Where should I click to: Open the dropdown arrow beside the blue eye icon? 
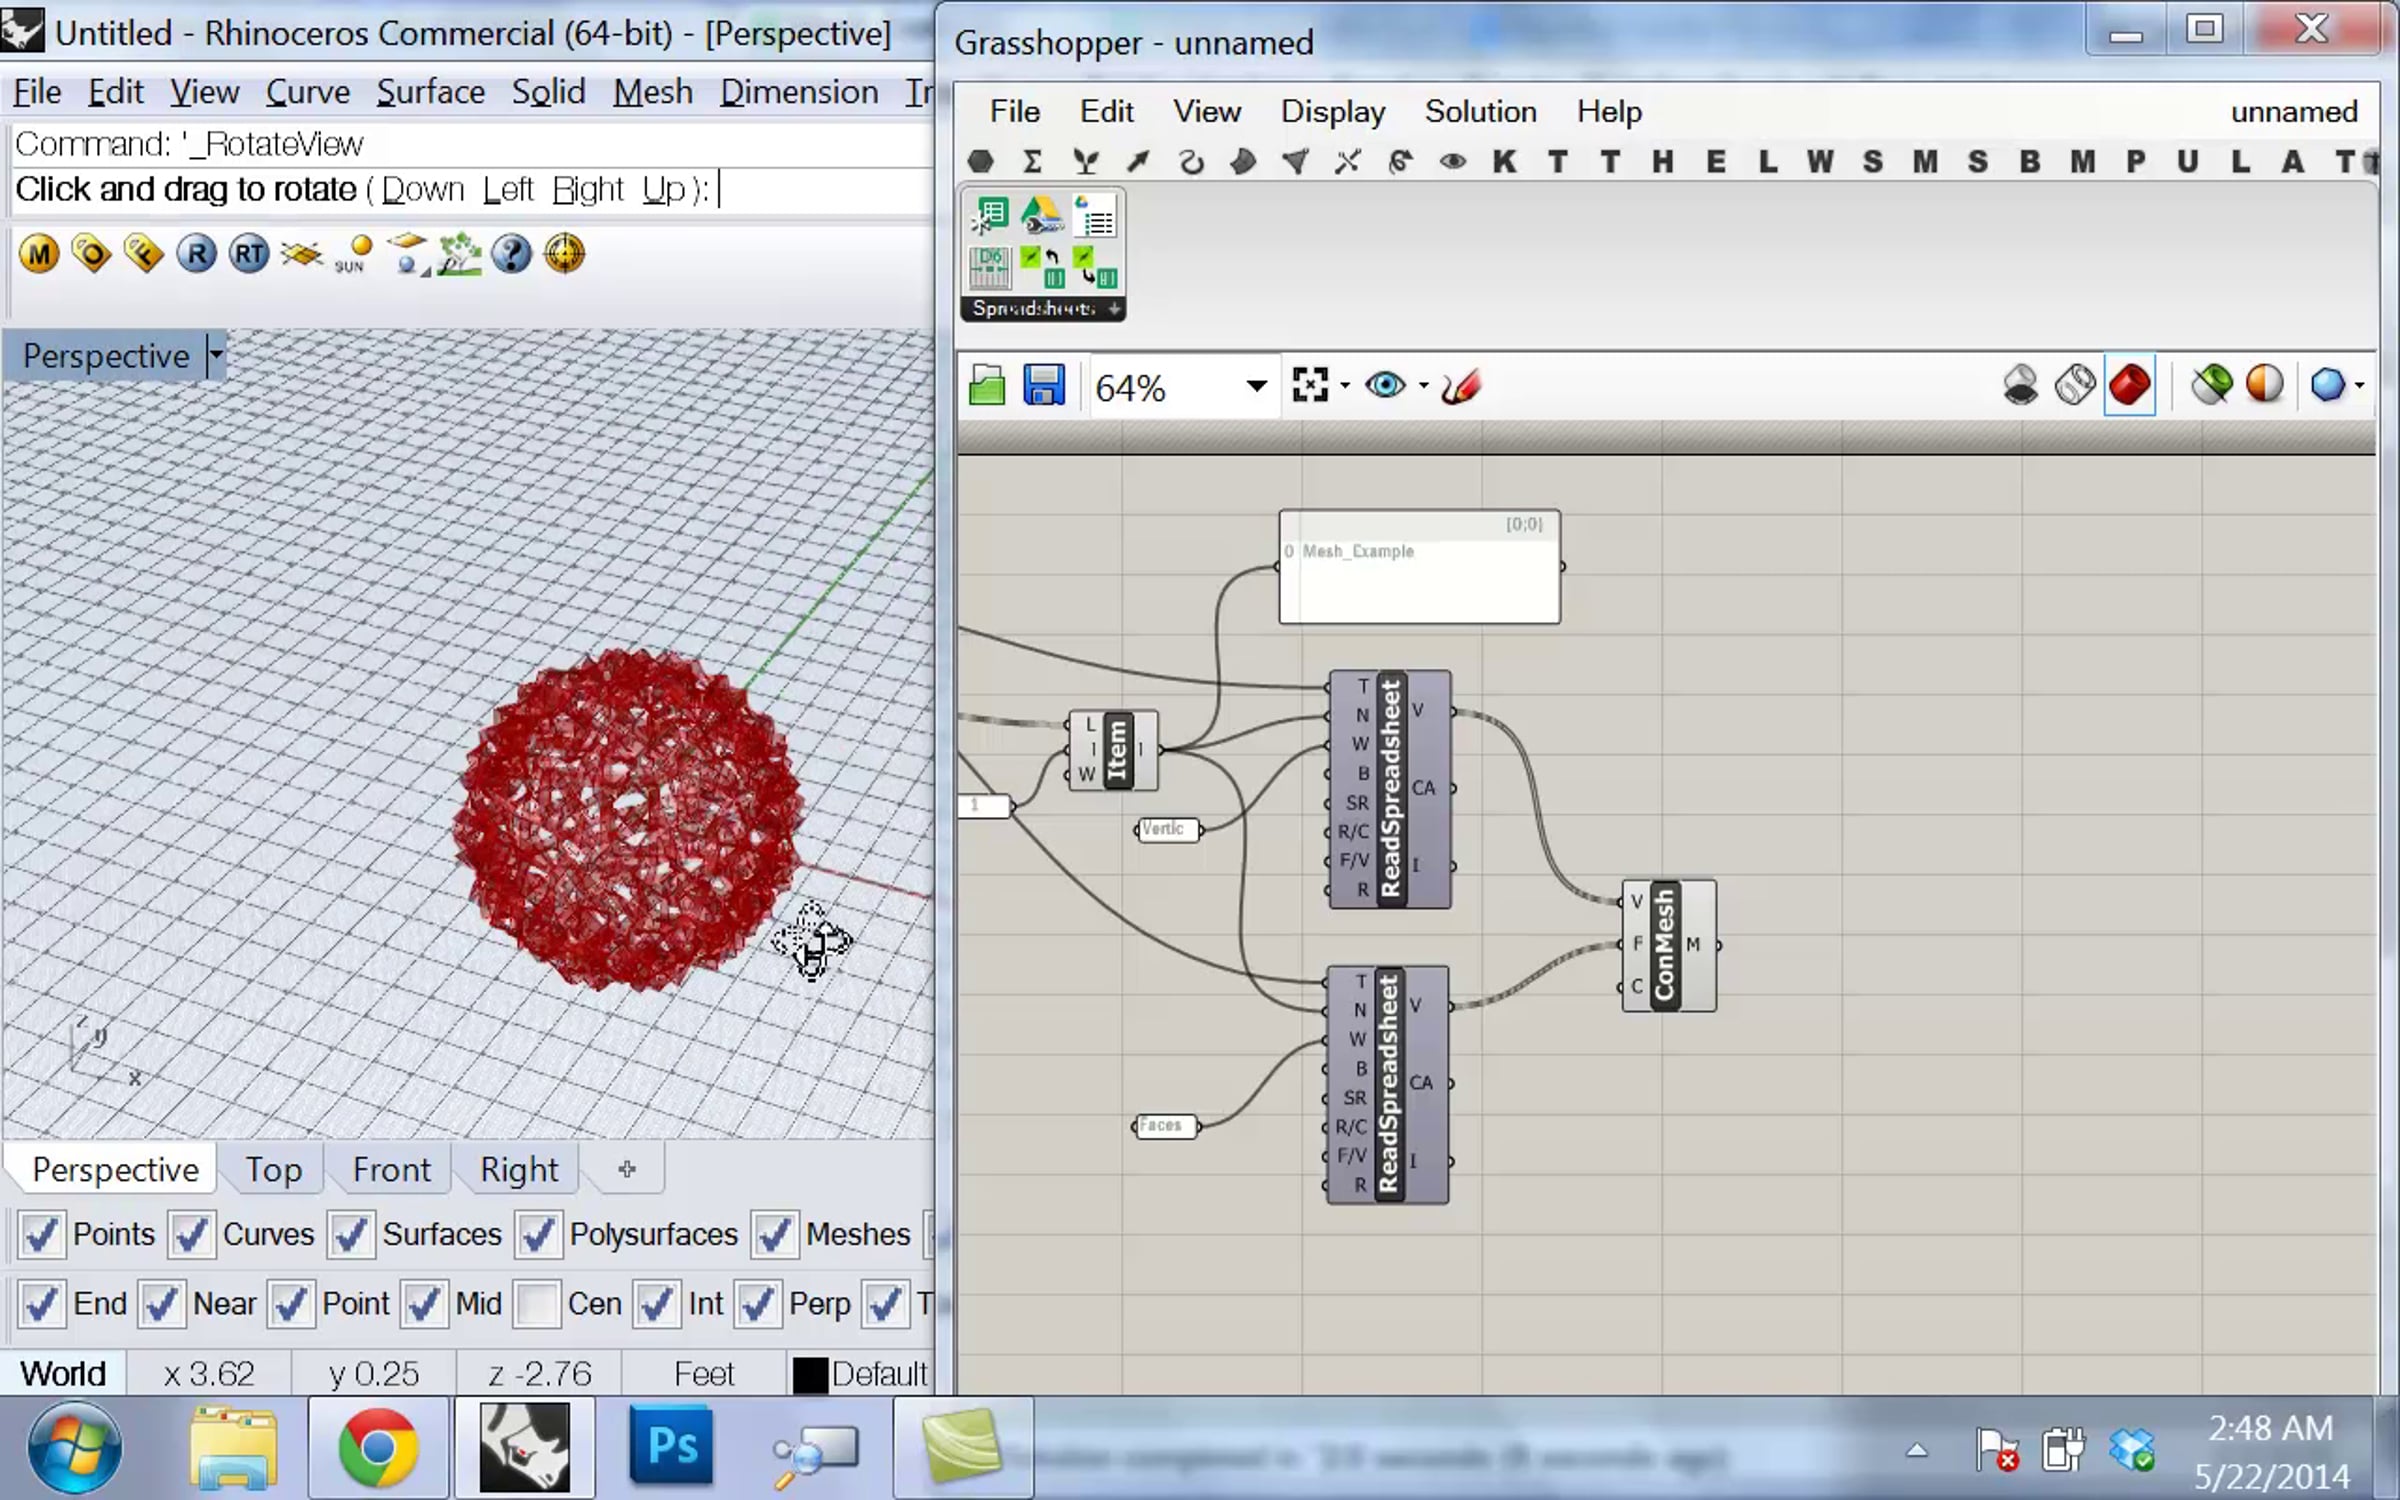coord(1423,386)
